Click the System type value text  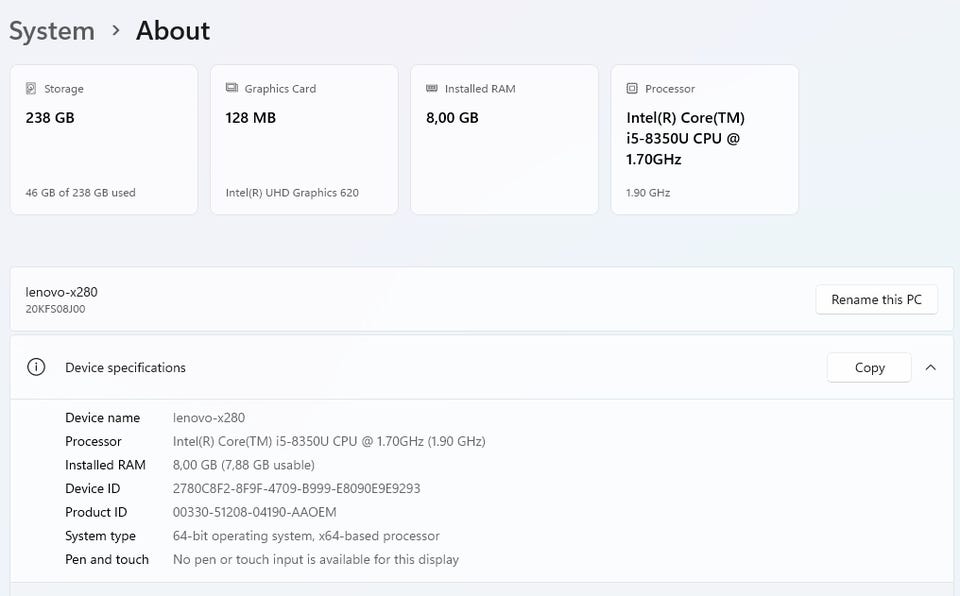306,536
